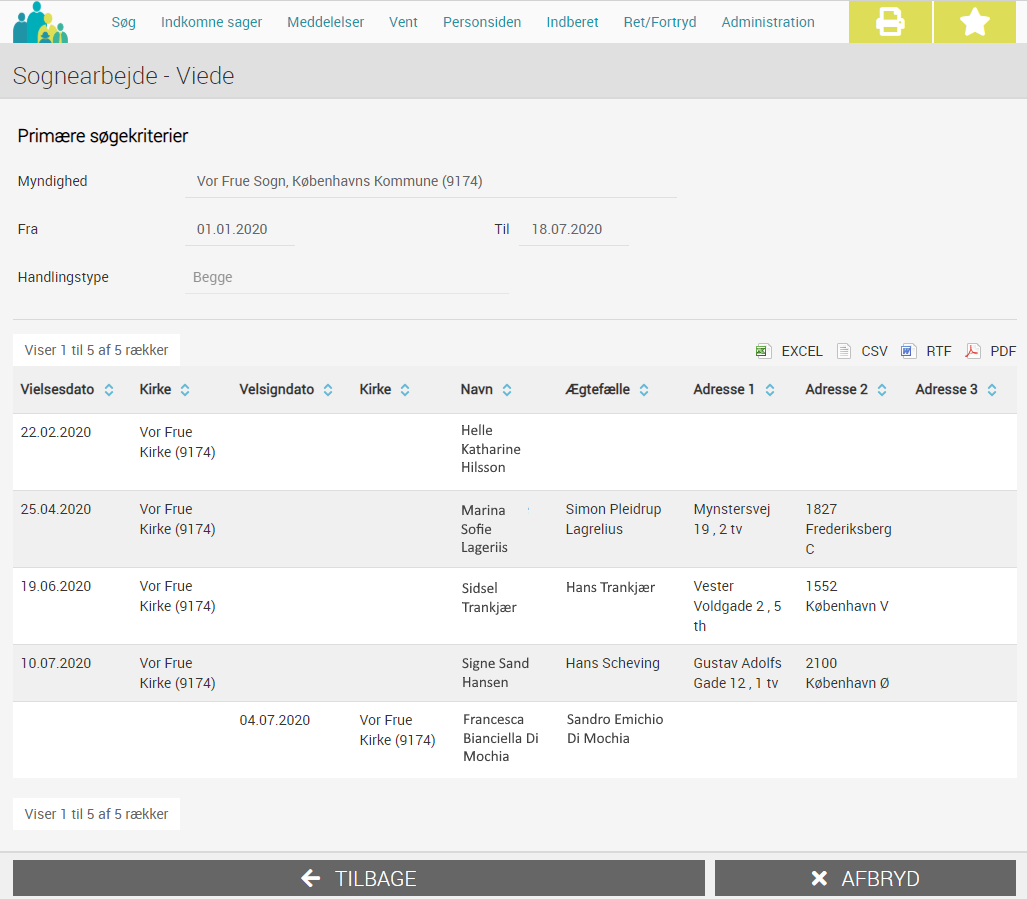Select the 19.06.2020 date cell
This screenshot has height=899, width=1027.
click(56, 586)
